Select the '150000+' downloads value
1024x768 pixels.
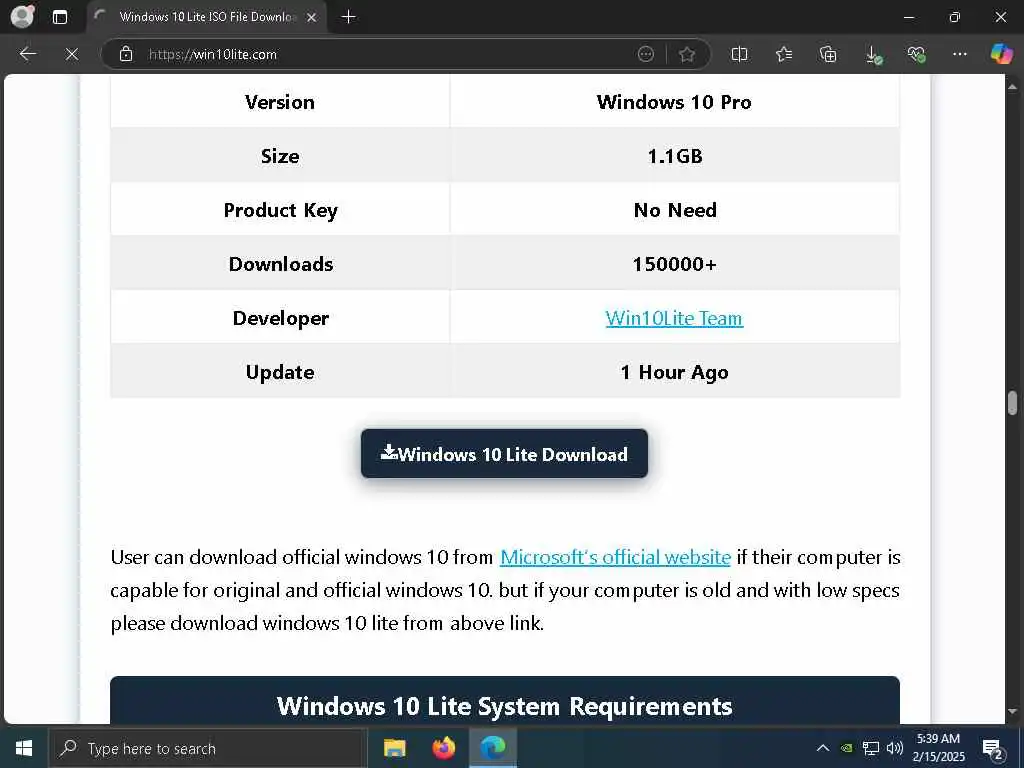coord(675,264)
